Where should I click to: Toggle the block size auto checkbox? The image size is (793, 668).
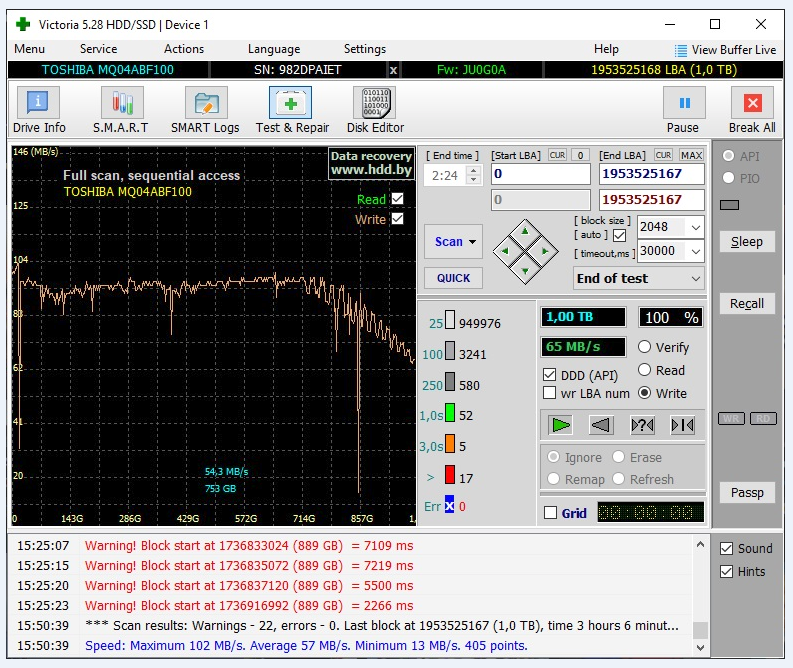coord(619,235)
